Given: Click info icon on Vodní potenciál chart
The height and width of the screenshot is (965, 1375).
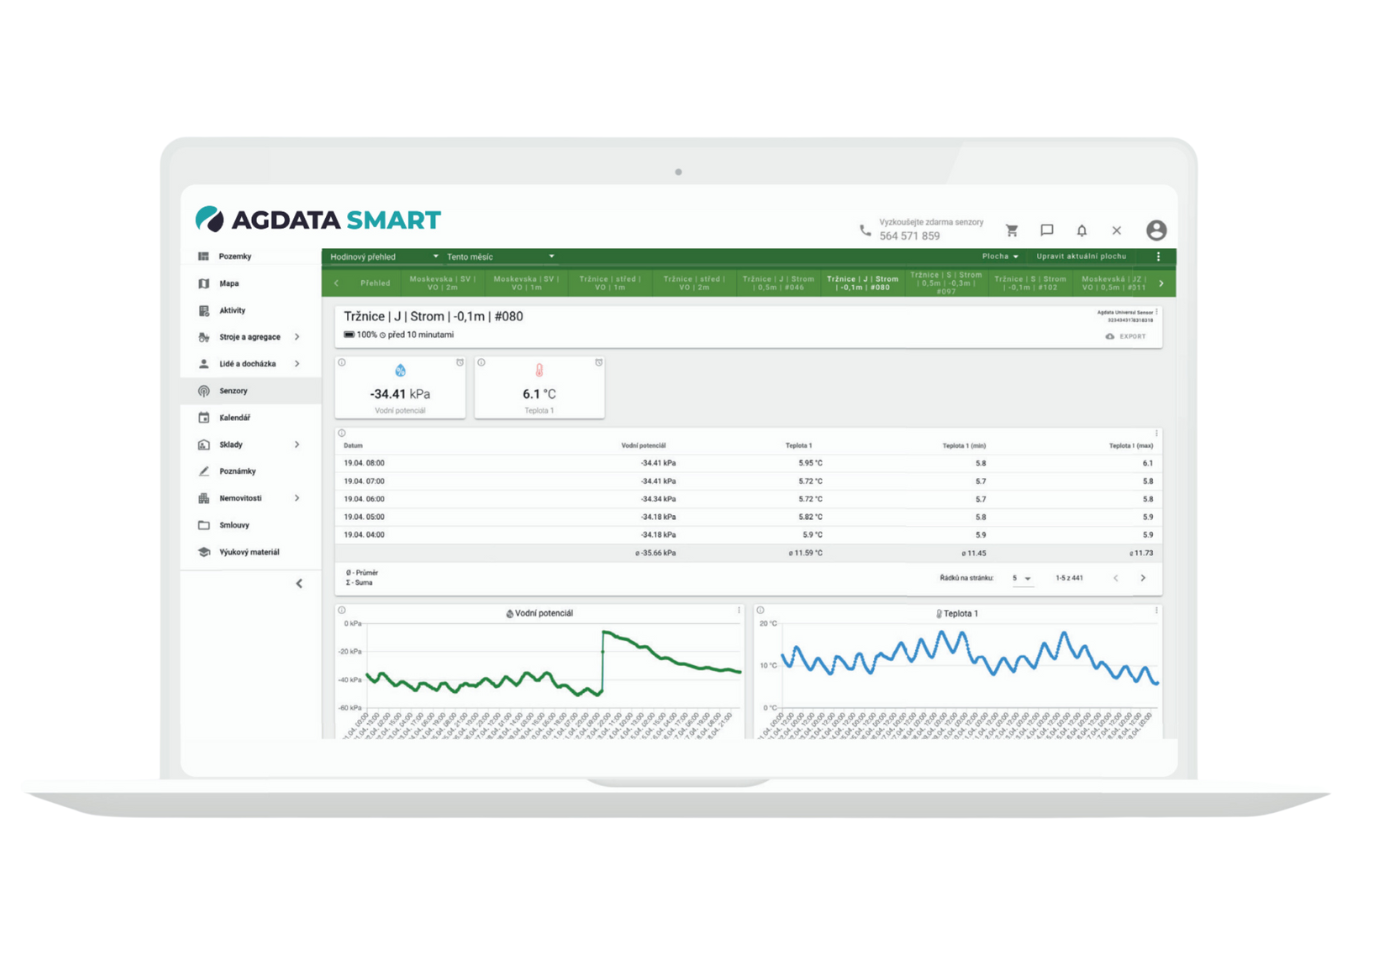Looking at the screenshot, I should click(x=342, y=610).
